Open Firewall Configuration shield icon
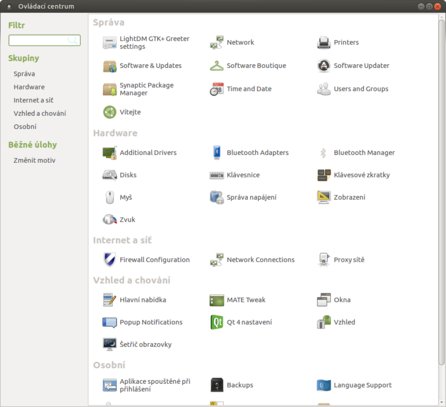446x407 pixels. coord(110,260)
